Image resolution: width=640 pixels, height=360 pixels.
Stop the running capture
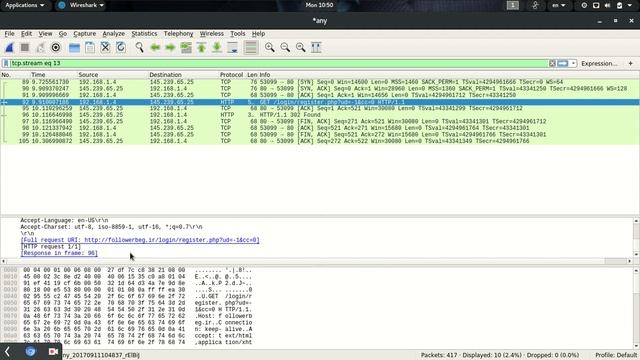tap(25, 47)
